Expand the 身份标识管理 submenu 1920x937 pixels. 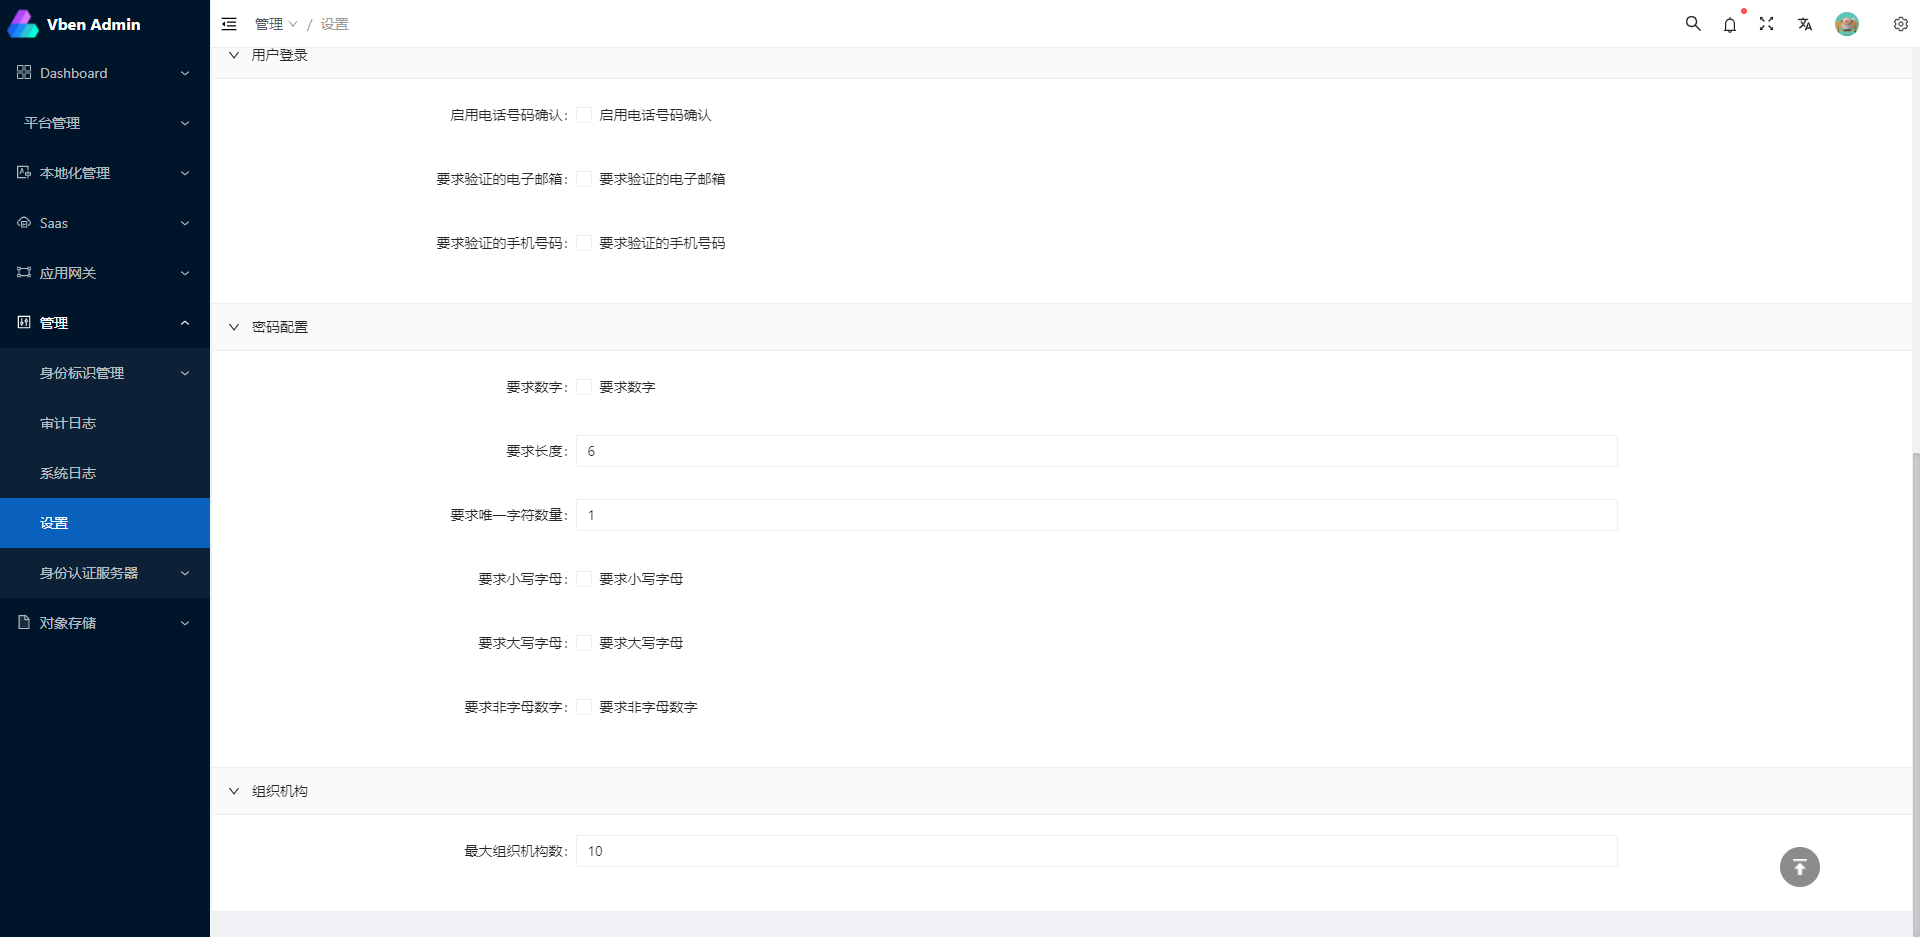tap(105, 373)
